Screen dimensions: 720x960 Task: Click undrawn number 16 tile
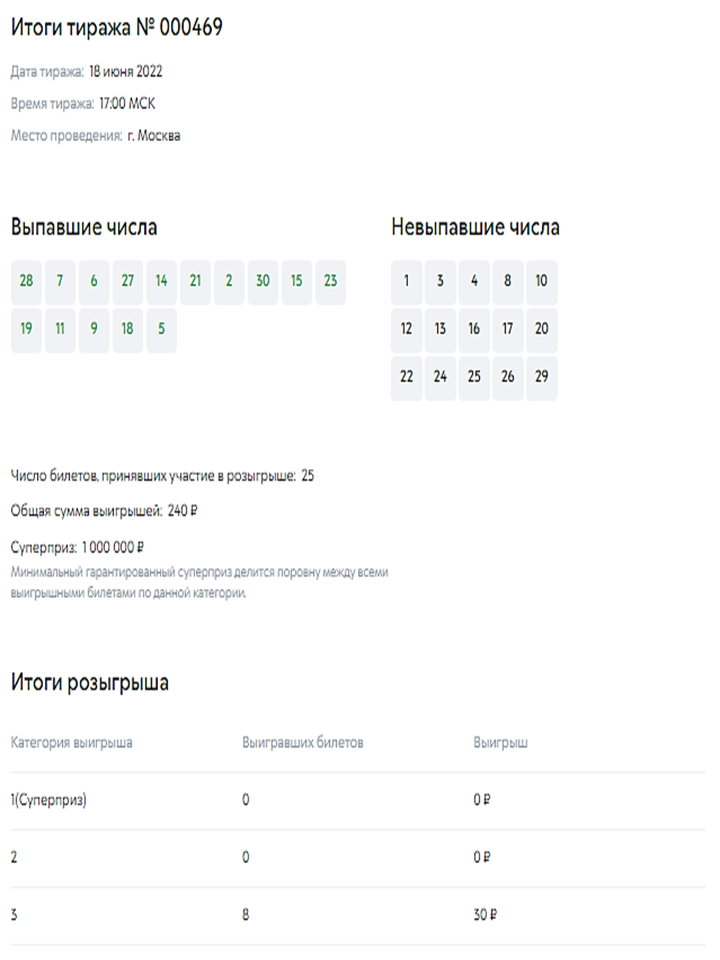pyautogui.click(x=474, y=329)
